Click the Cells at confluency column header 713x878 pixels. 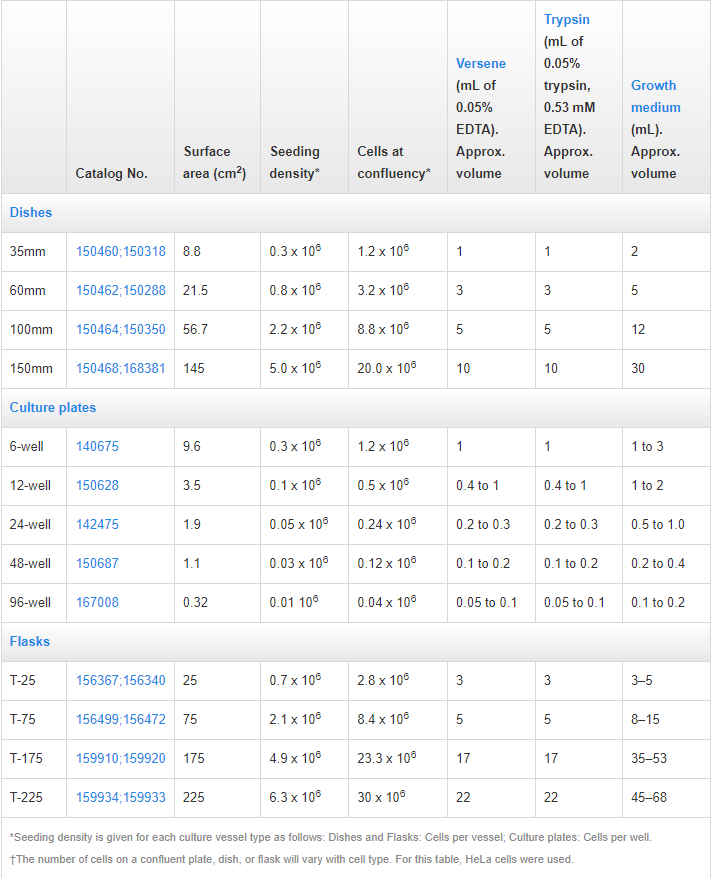[x=394, y=162]
